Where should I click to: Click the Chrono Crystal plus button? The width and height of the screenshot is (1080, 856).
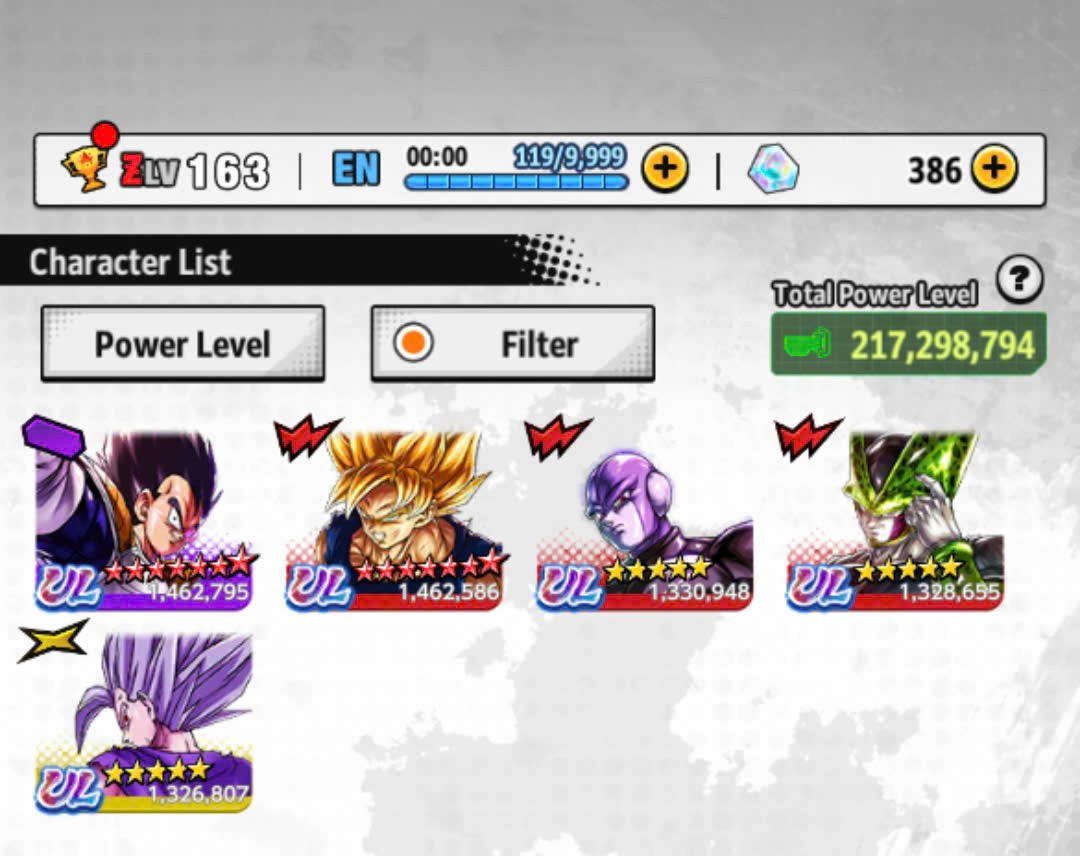coord(994,168)
